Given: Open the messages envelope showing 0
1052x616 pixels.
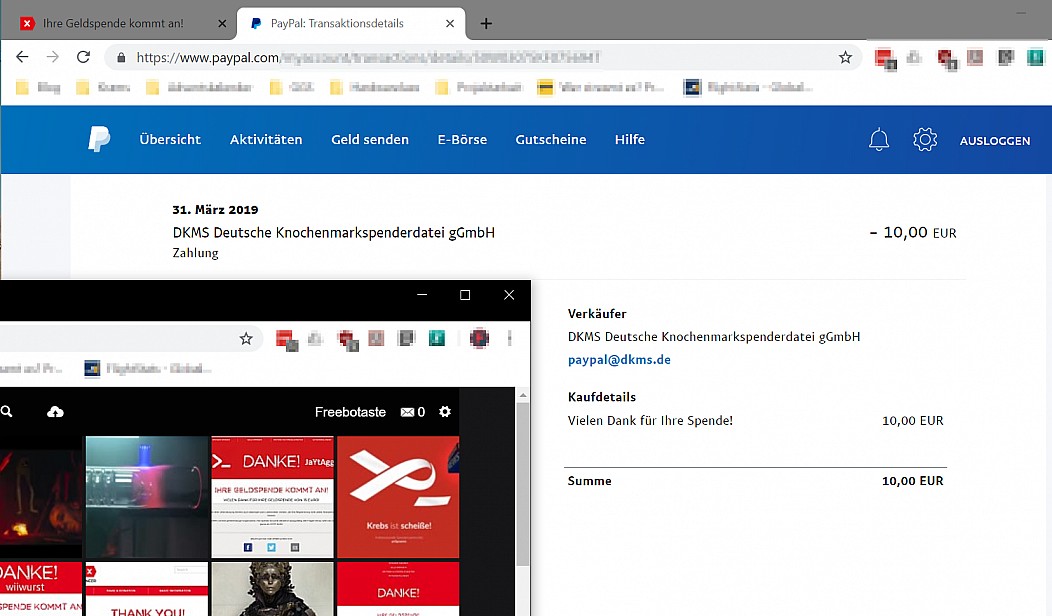Looking at the screenshot, I should click(413, 412).
